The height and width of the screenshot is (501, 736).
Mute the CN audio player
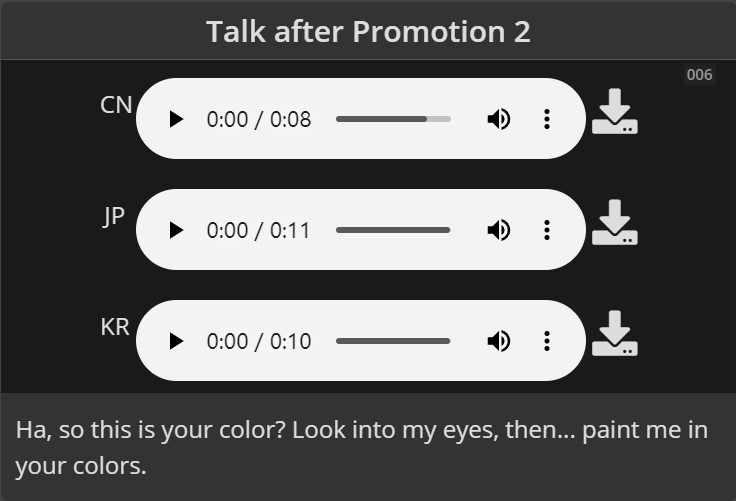[x=499, y=119]
